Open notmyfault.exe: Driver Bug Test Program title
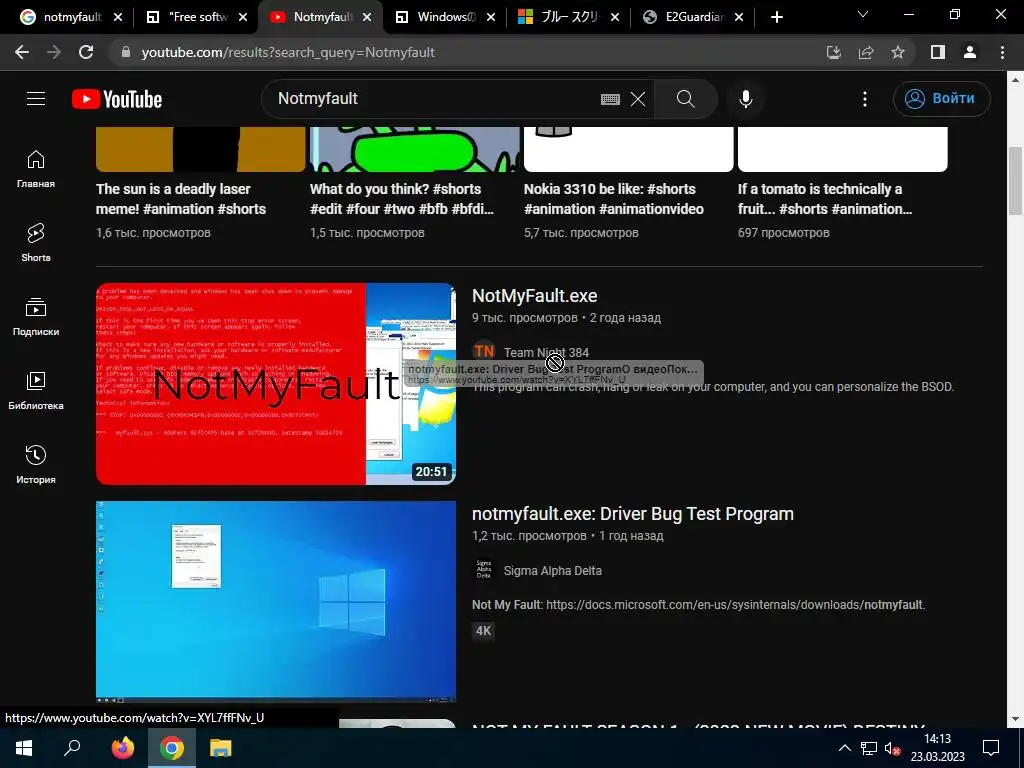Viewport: 1024px width, 768px height. click(633, 514)
